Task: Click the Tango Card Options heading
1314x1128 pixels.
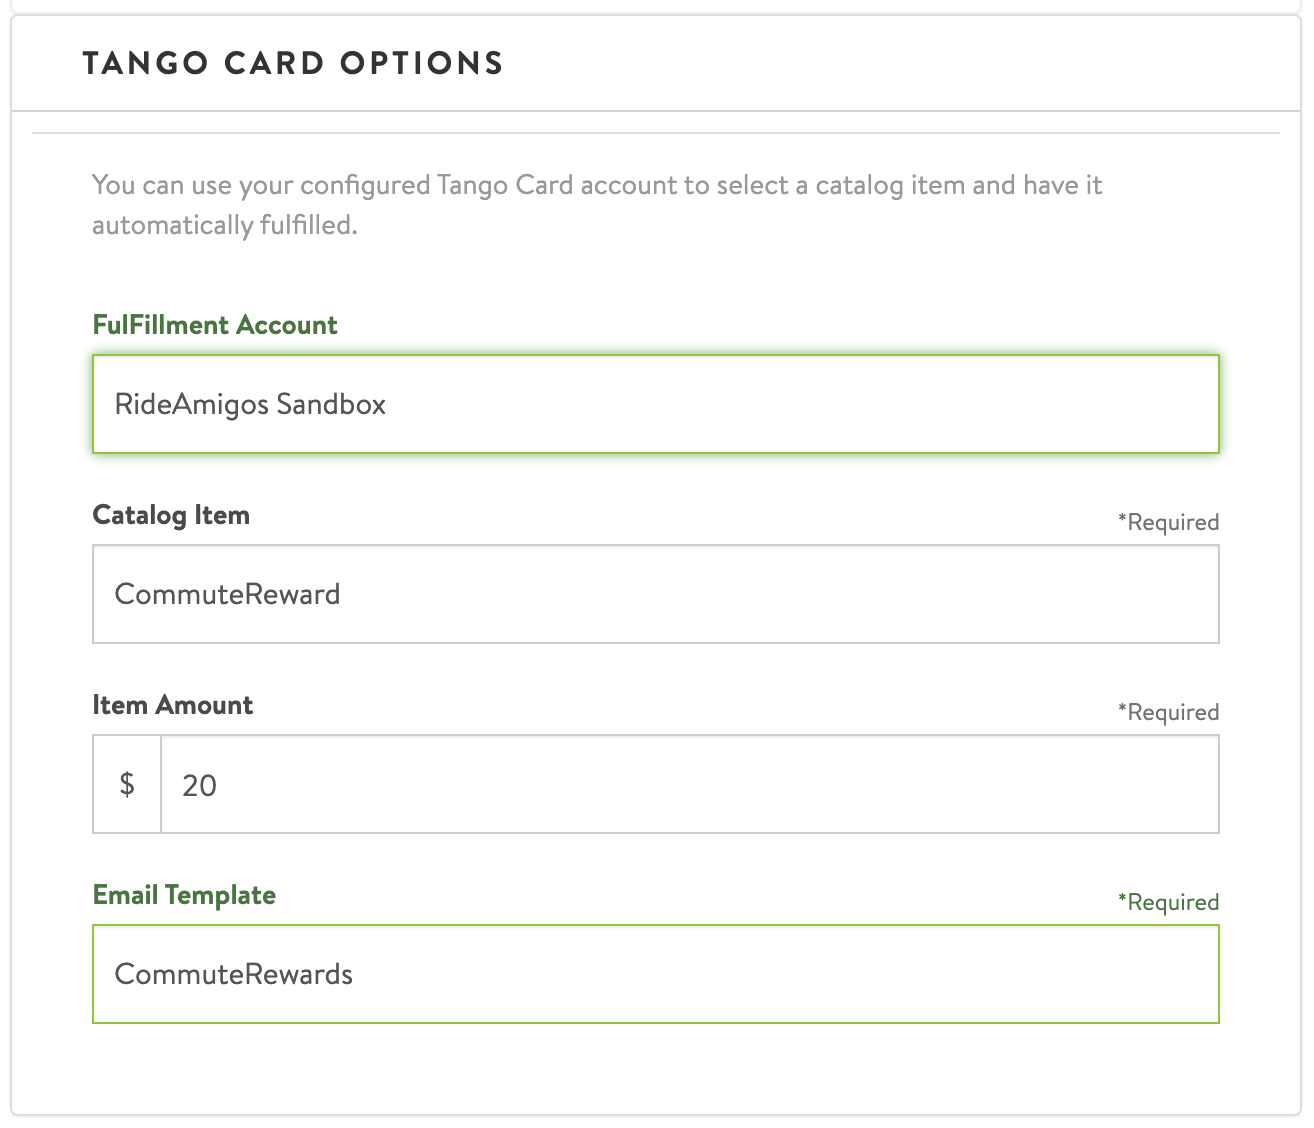Action: tap(293, 63)
